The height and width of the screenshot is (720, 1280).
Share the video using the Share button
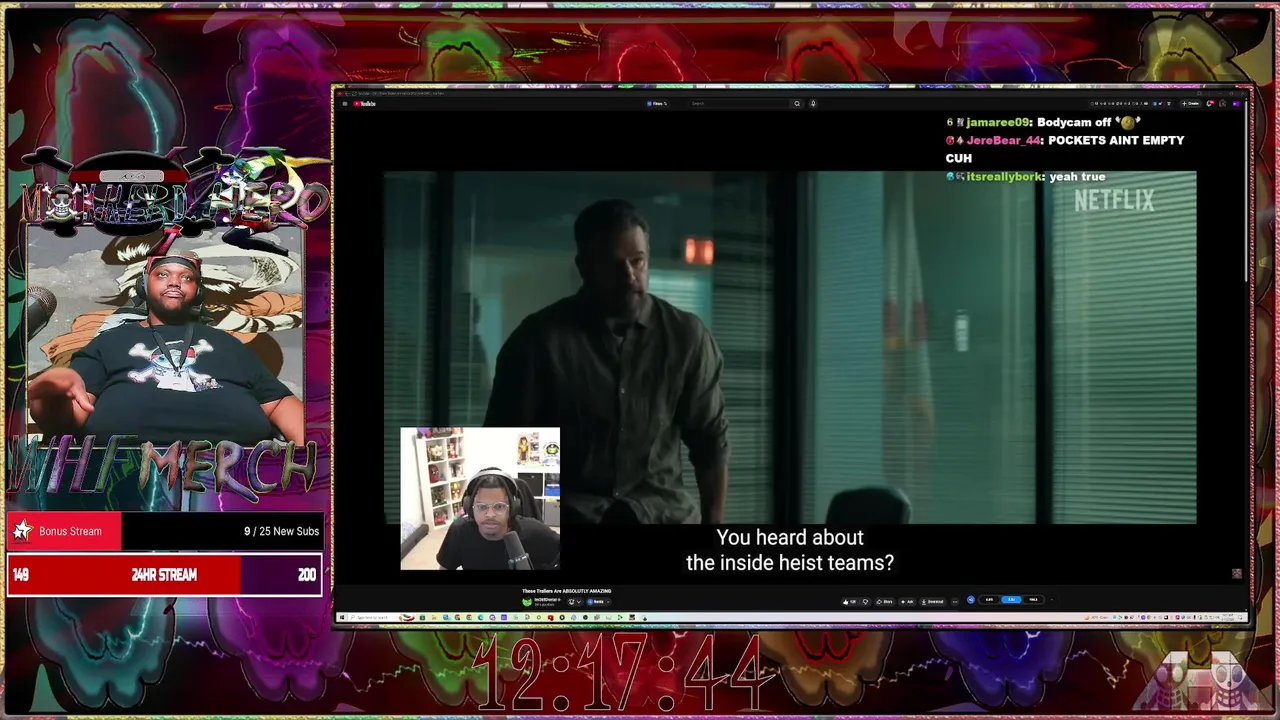pos(886,602)
